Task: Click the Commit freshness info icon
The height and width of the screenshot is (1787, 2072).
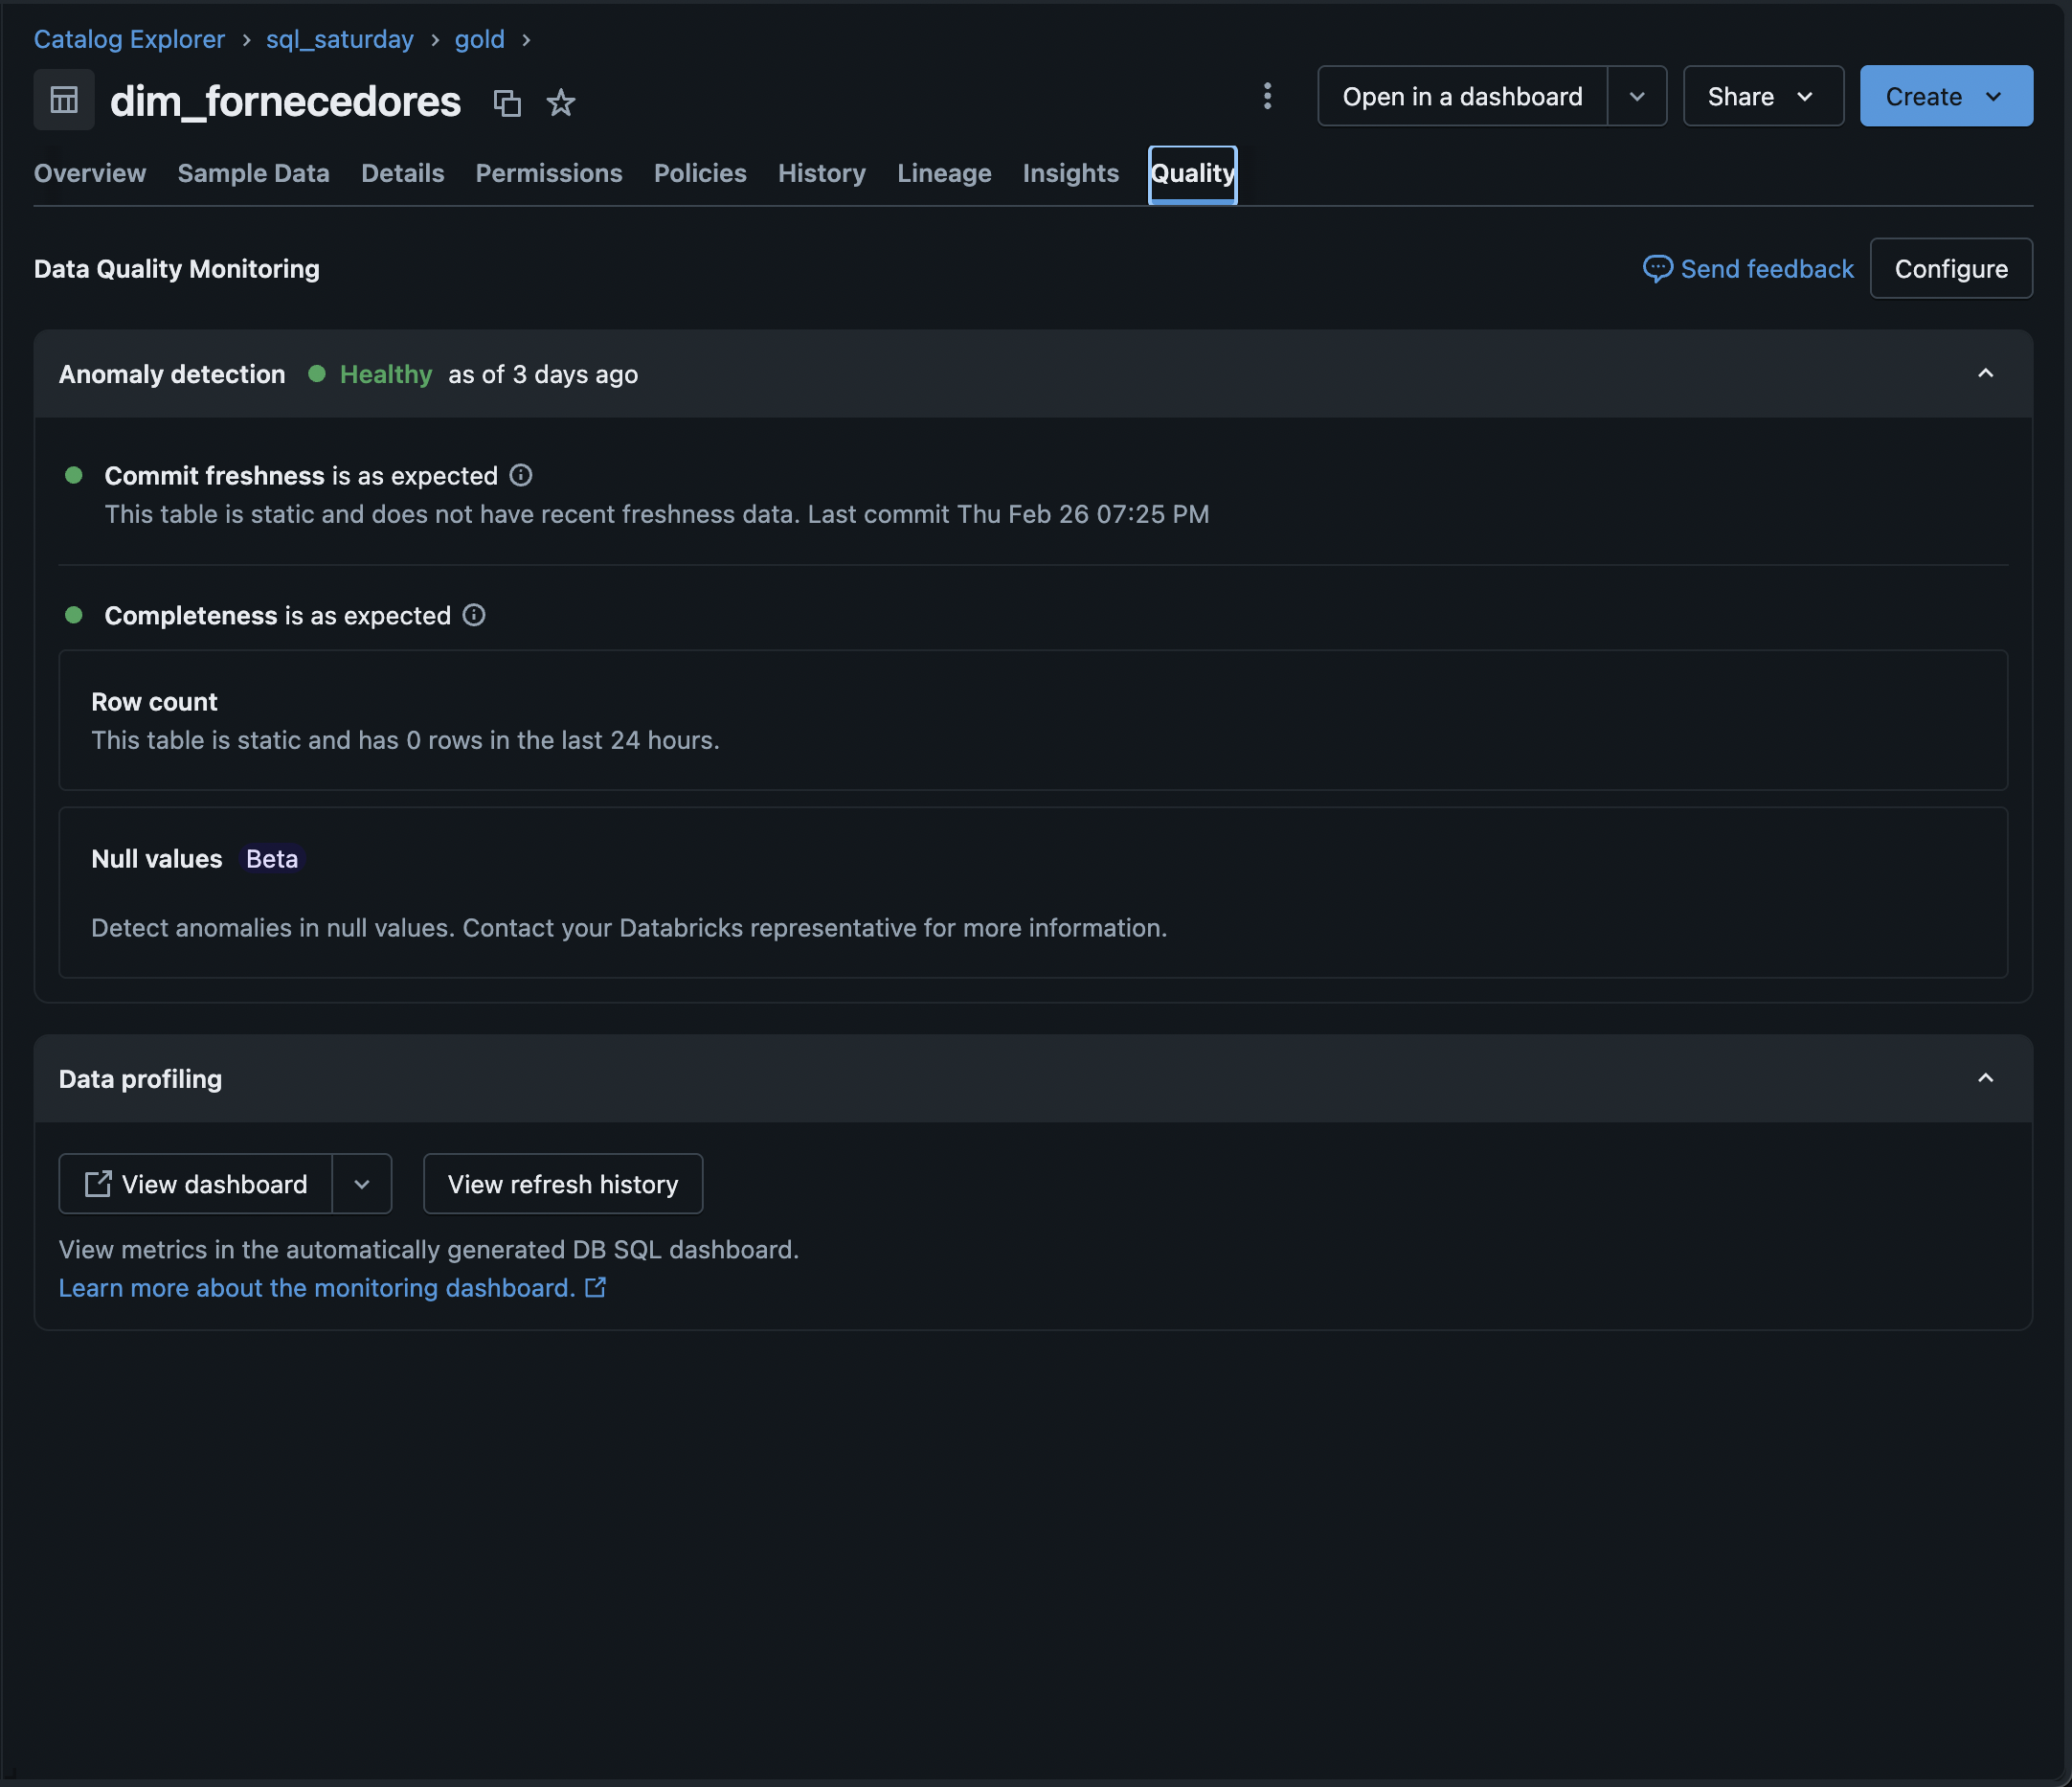Action: (521, 475)
